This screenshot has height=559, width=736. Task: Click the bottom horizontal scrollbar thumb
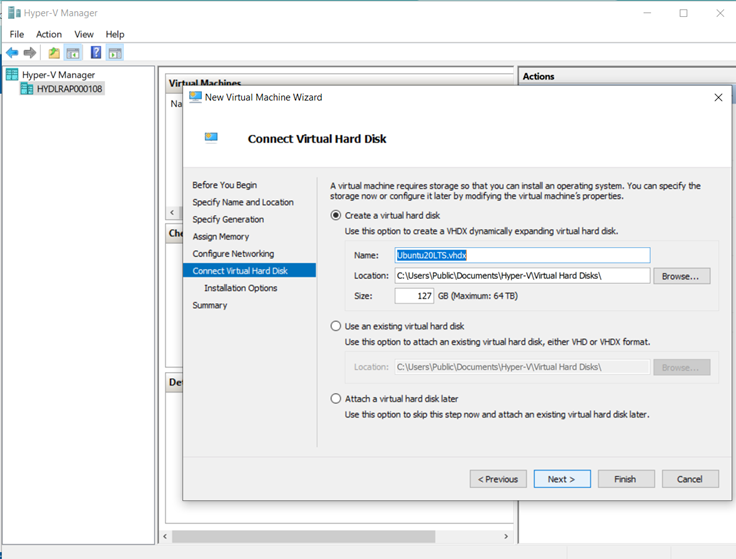(x=303, y=536)
